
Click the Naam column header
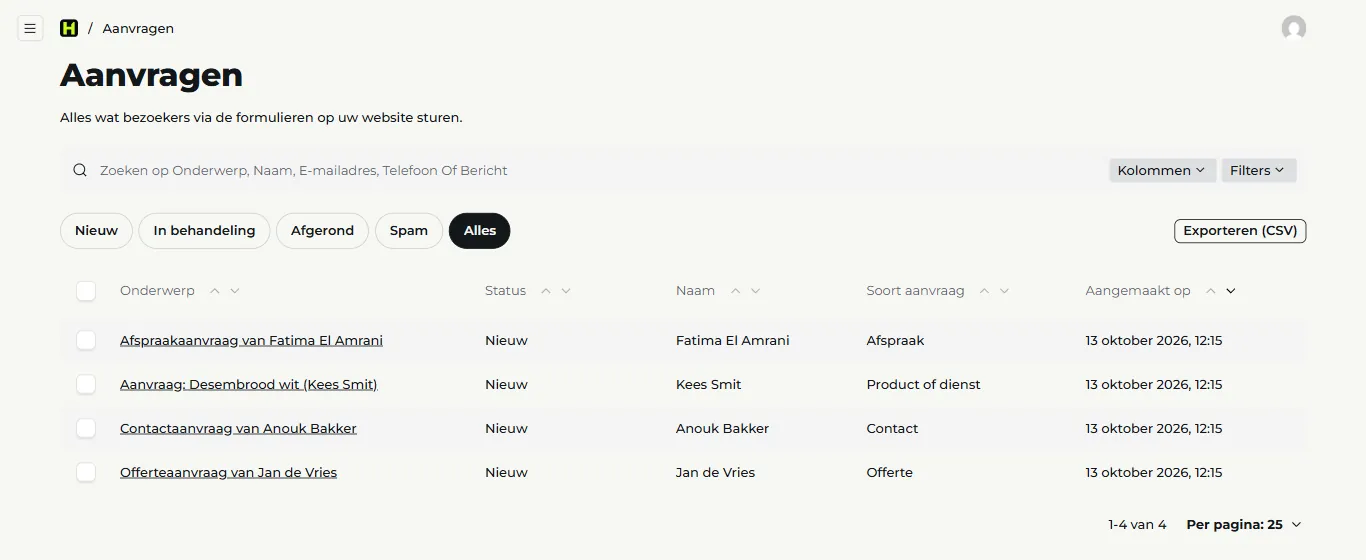click(x=695, y=291)
